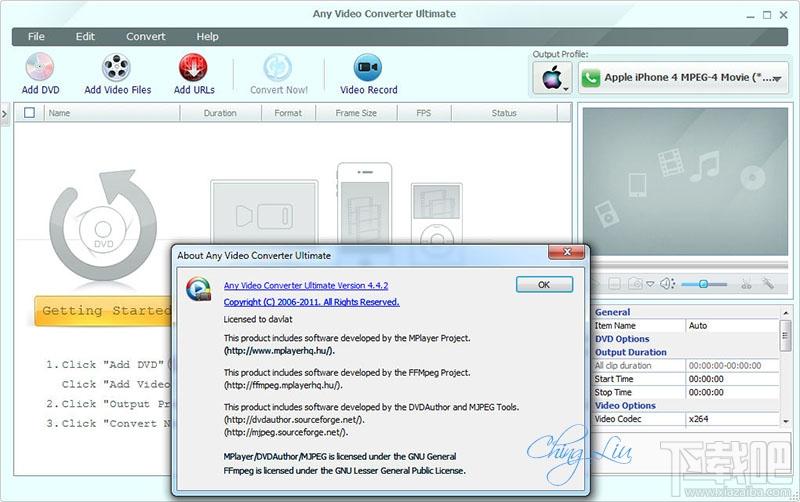Click the All clip duration value 00:00:00-00:00:00
The width and height of the screenshot is (800, 502).
coord(732,366)
